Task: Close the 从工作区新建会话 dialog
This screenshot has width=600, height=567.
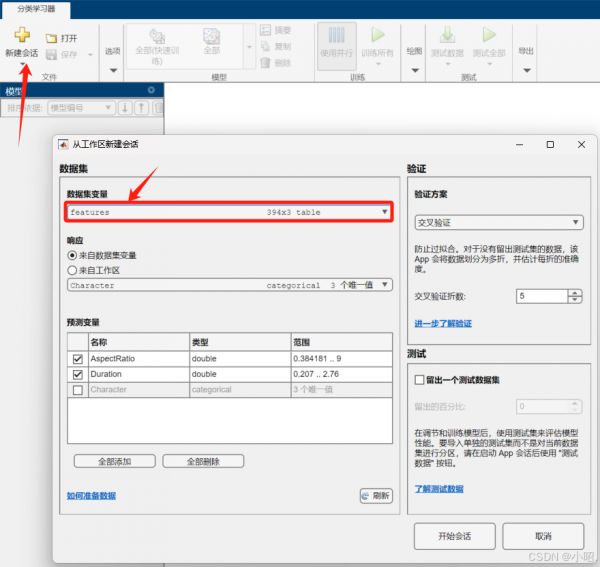Action: click(581, 144)
